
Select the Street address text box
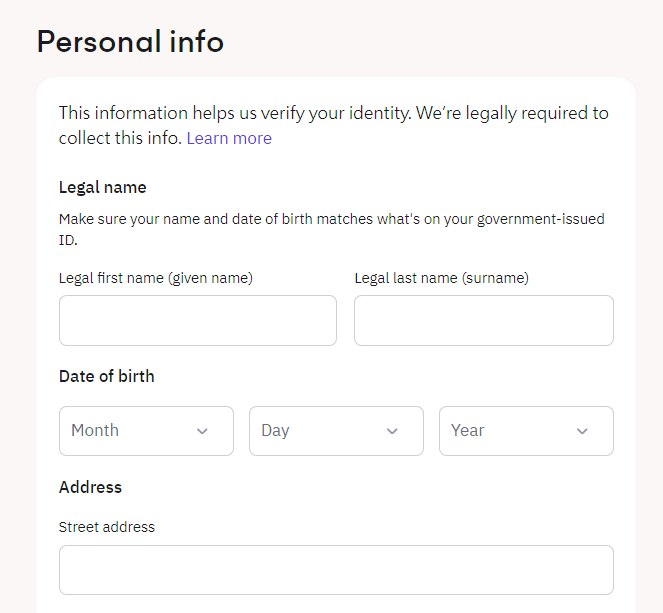click(336, 570)
